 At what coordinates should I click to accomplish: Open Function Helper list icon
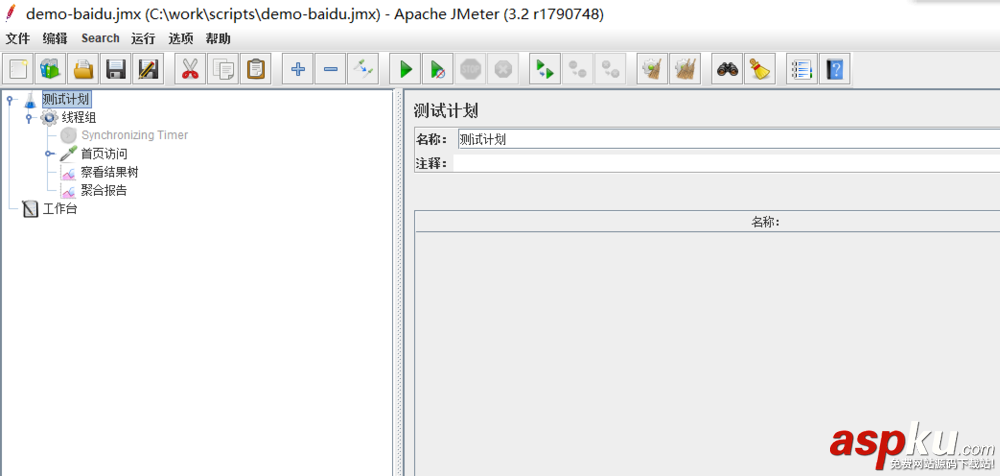click(802, 68)
